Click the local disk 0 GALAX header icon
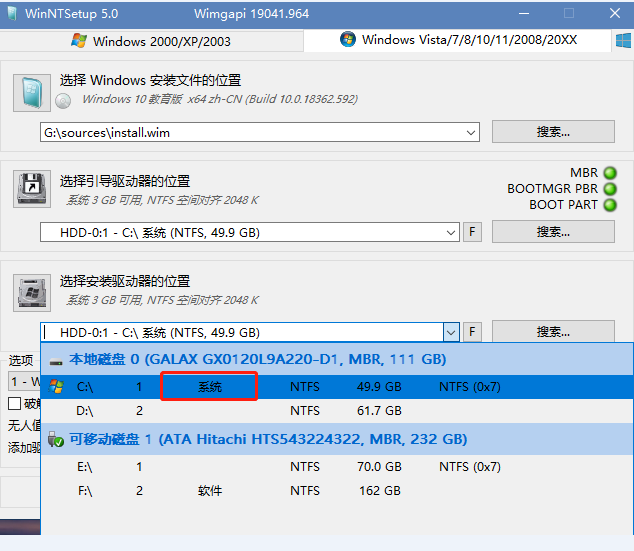This screenshot has height=551, width=634. tap(56, 361)
